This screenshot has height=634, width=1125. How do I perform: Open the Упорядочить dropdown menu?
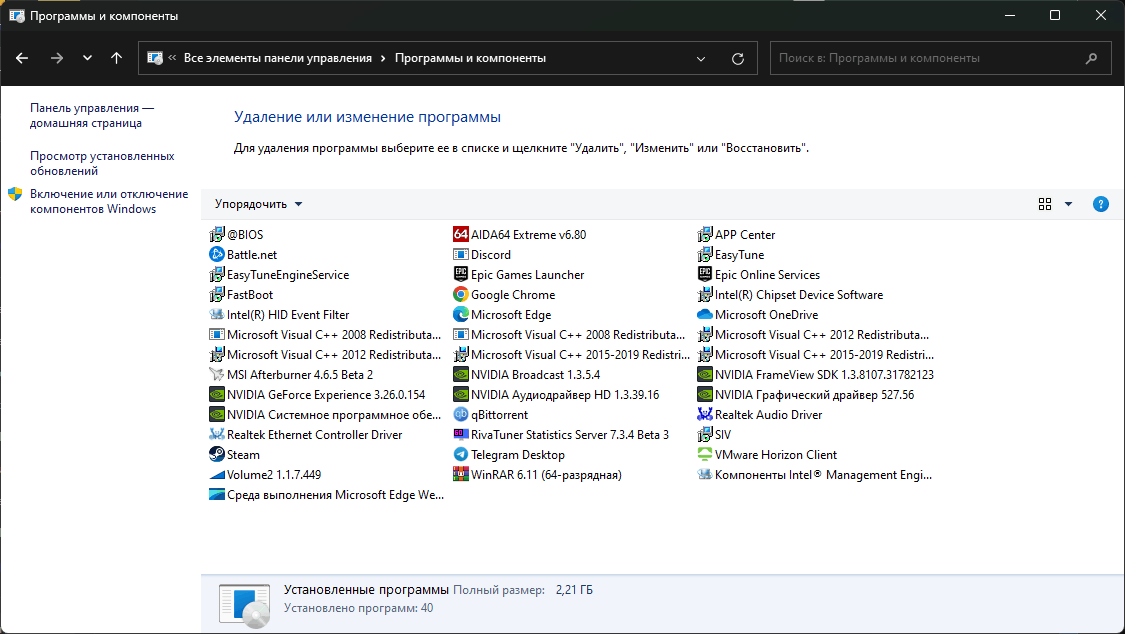point(258,204)
